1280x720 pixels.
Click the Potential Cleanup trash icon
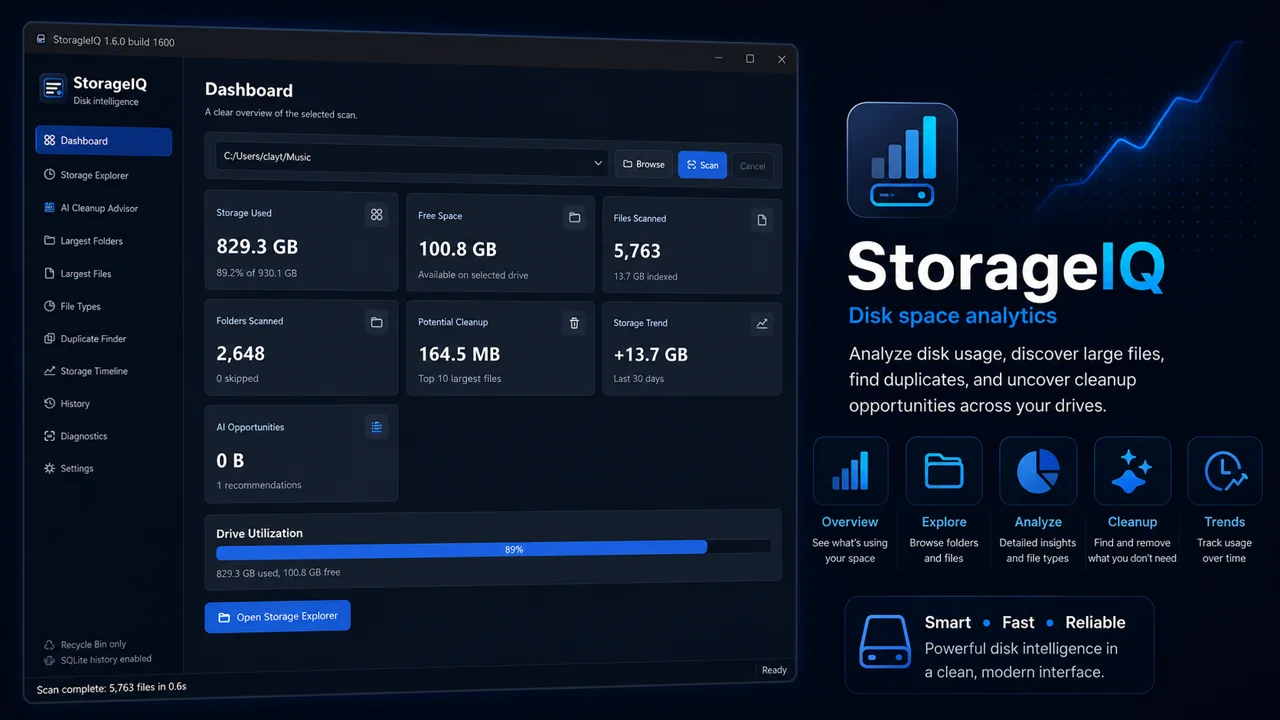point(574,323)
